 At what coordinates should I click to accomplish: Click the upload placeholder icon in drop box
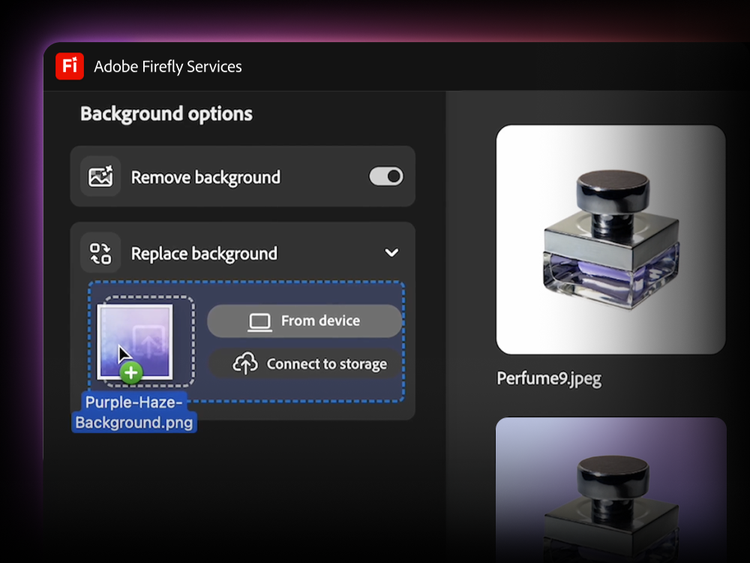point(146,340)
